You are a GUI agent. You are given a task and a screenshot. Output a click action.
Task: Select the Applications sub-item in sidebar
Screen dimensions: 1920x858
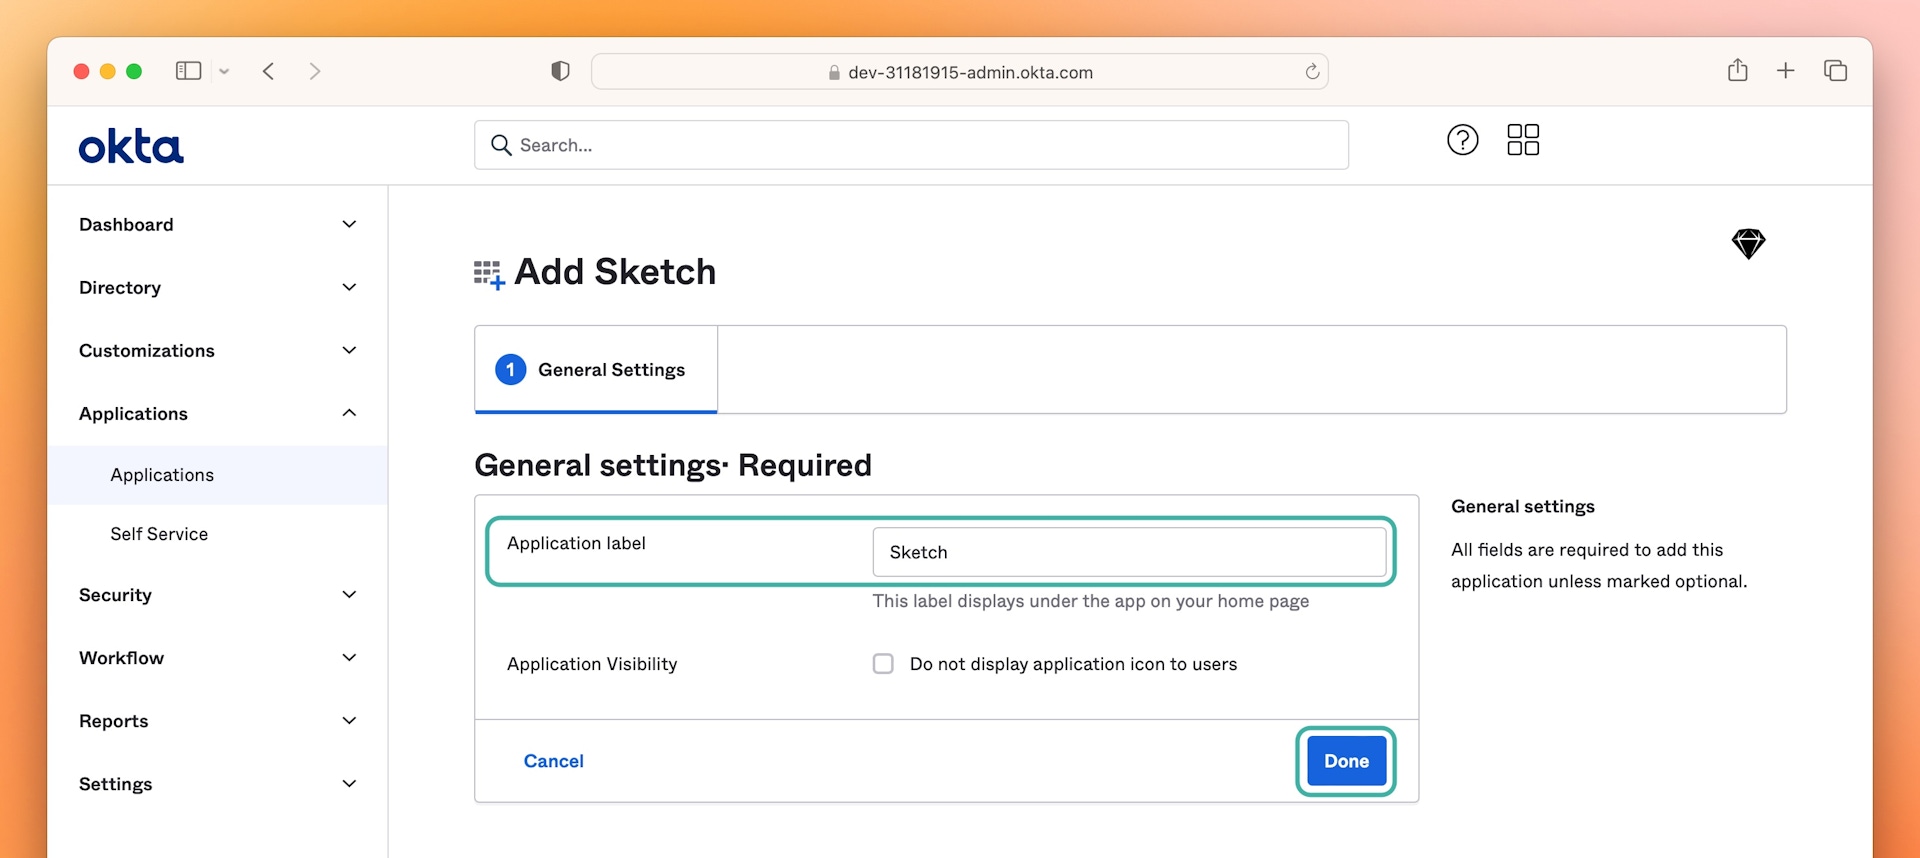coord(218,475)
